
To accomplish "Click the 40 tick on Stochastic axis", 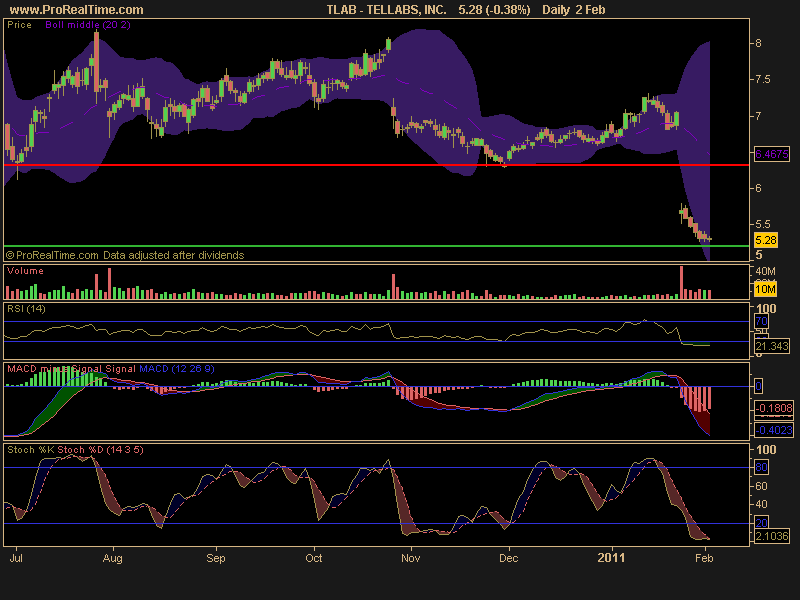I will [761, 504].
